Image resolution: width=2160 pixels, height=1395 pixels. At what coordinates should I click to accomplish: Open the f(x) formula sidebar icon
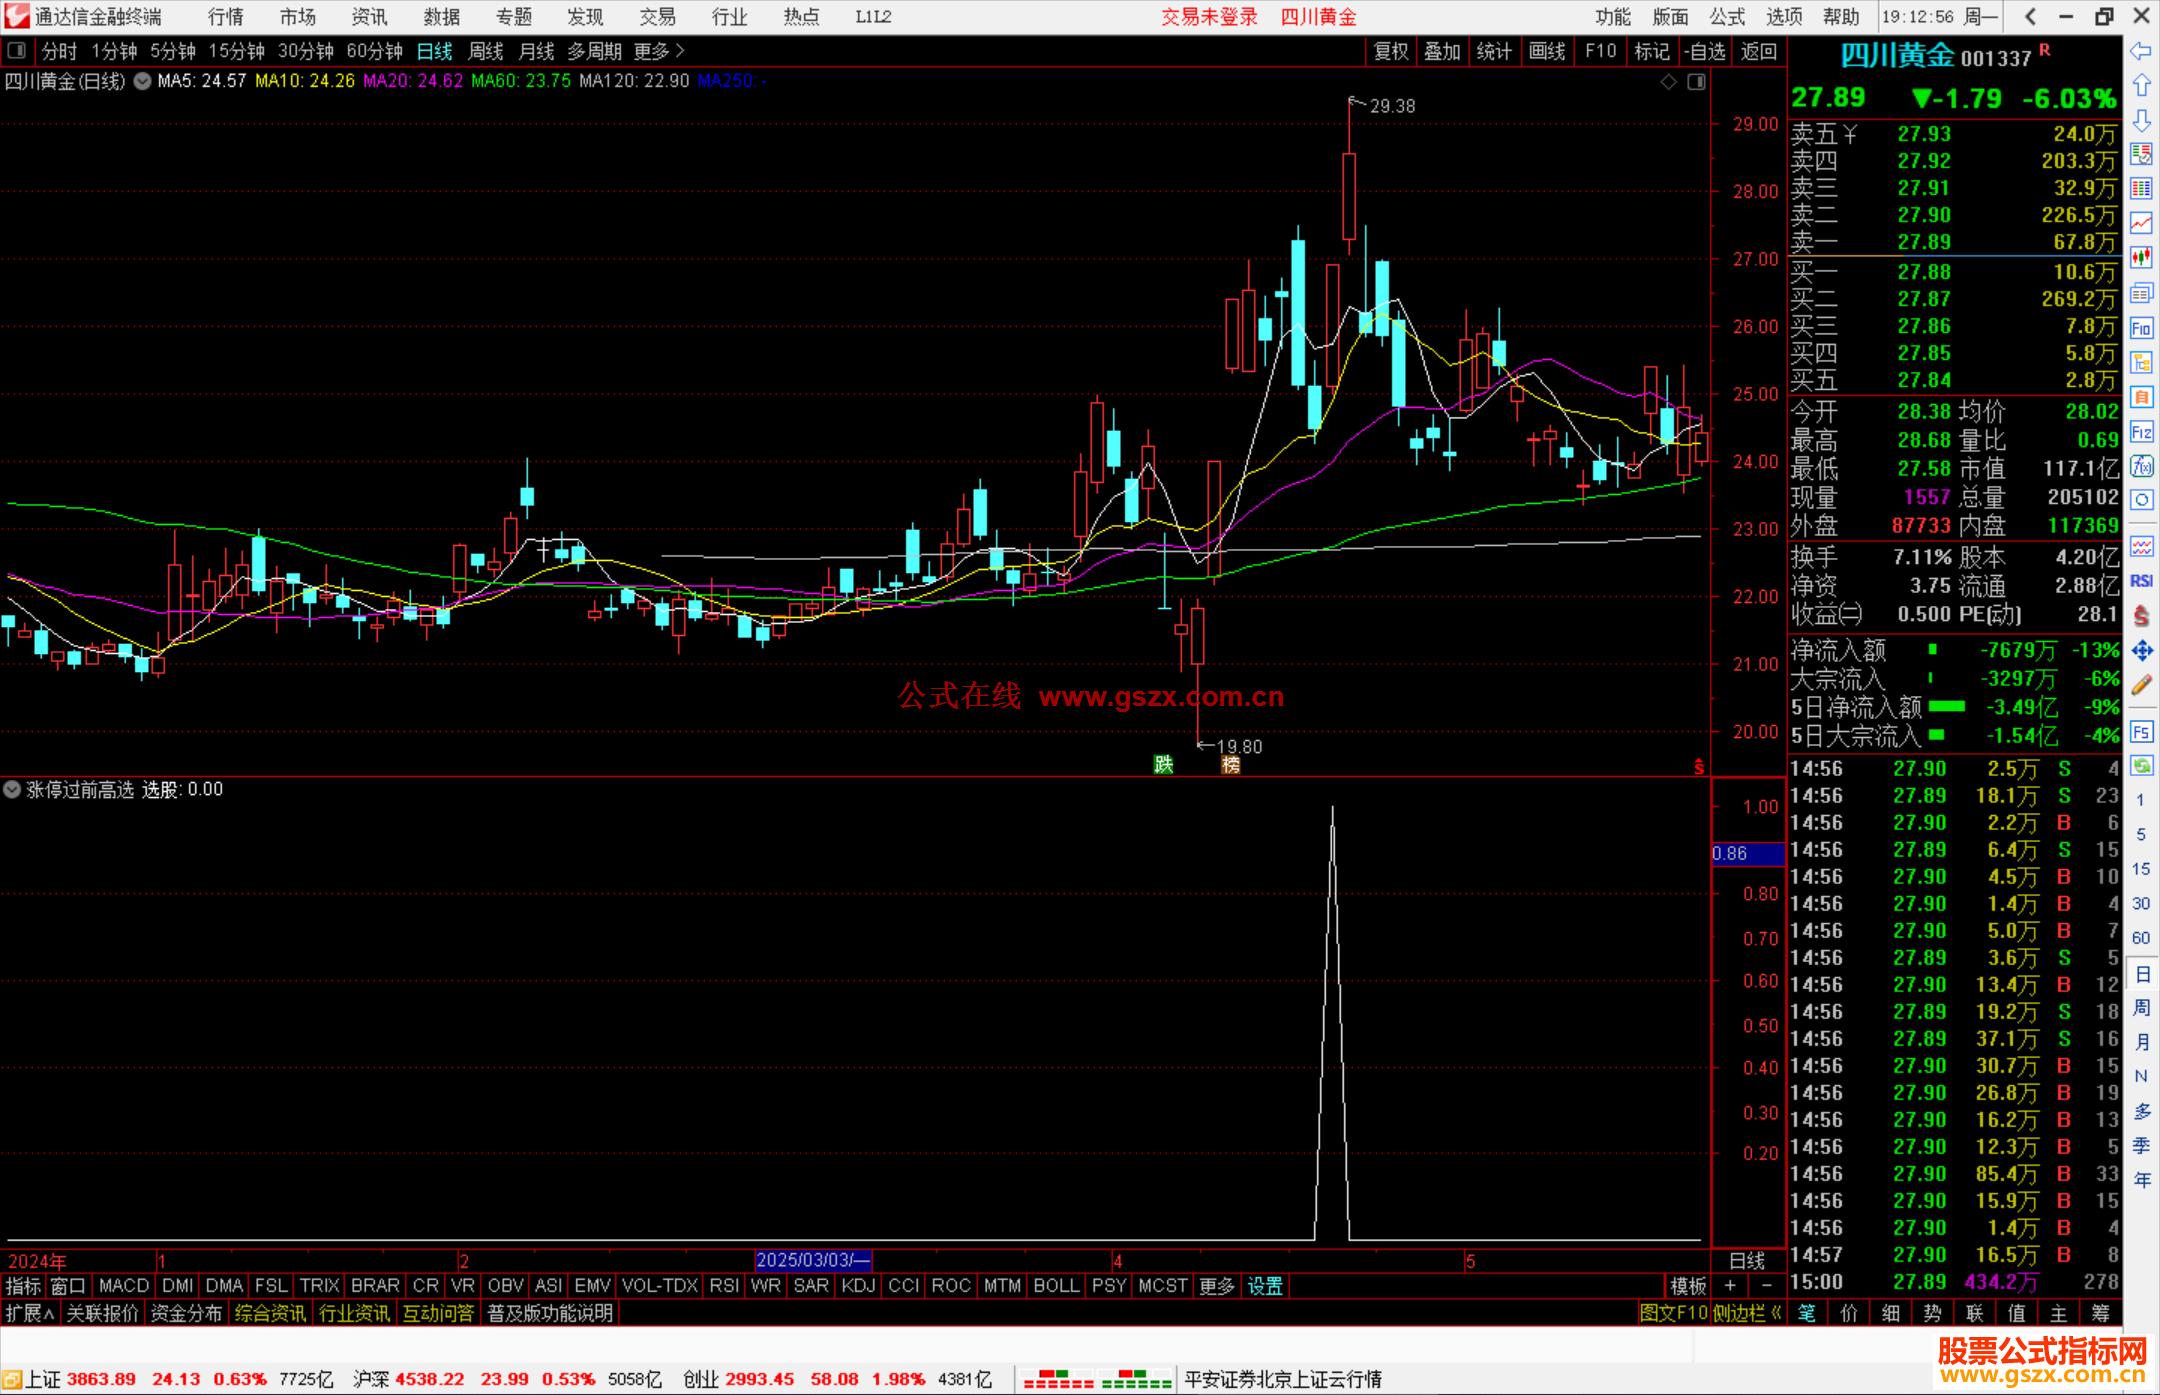(x=2141, y=466)
